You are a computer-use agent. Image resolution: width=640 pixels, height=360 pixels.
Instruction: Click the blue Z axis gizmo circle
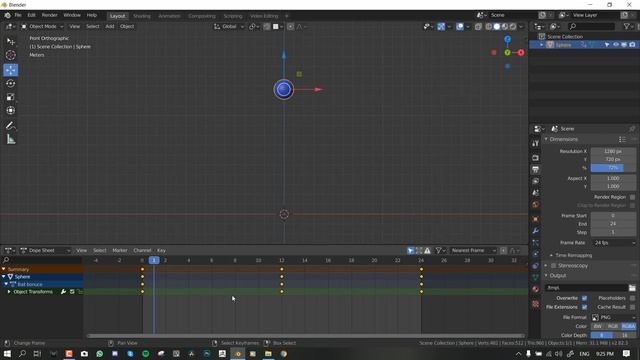[x=507, y=39]
